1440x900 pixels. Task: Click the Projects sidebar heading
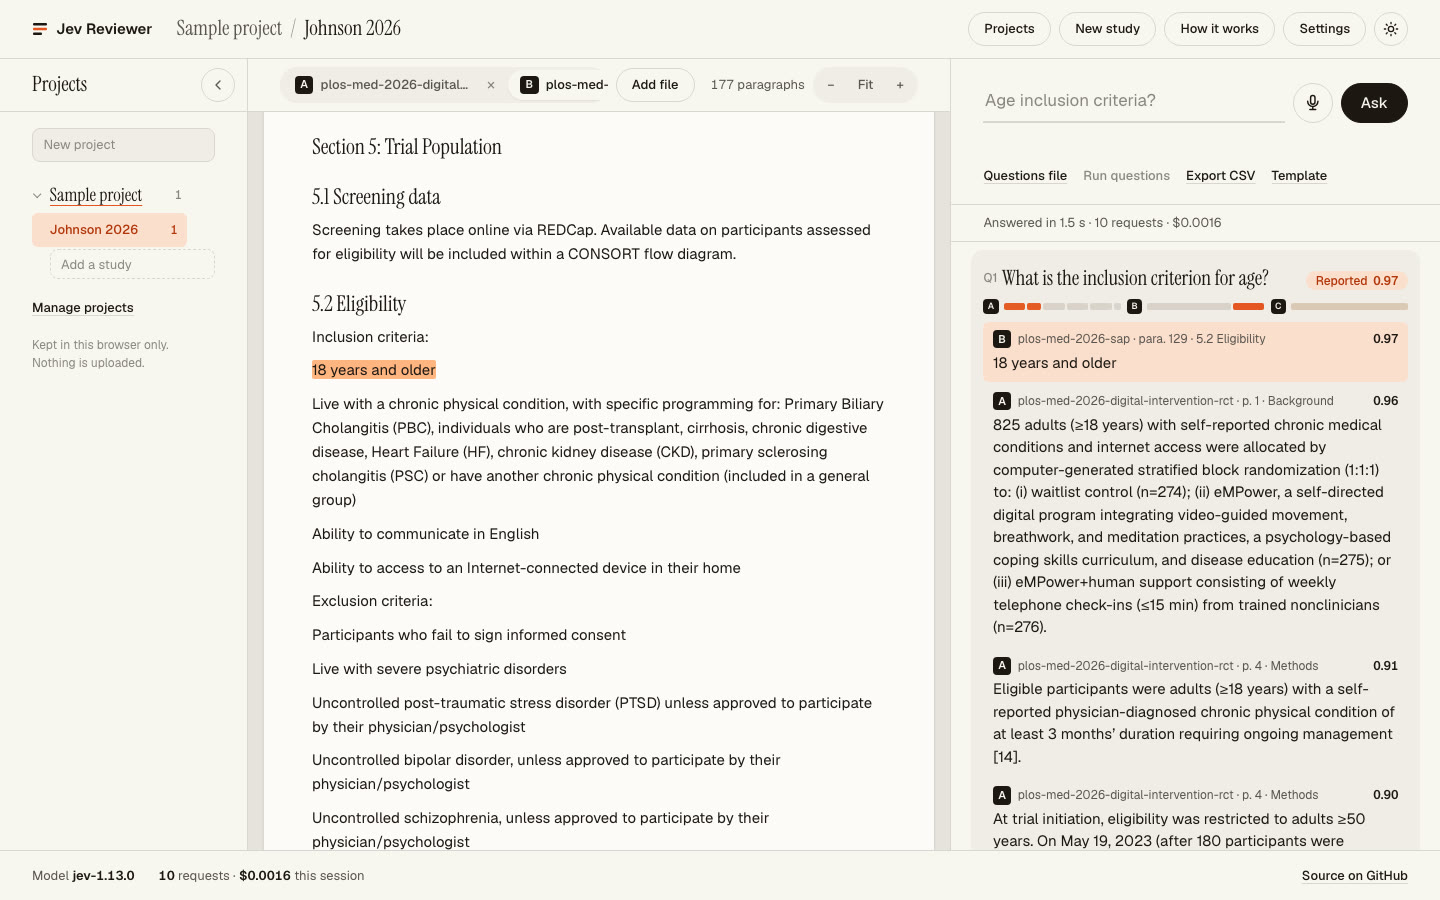(x=60, y=84)
